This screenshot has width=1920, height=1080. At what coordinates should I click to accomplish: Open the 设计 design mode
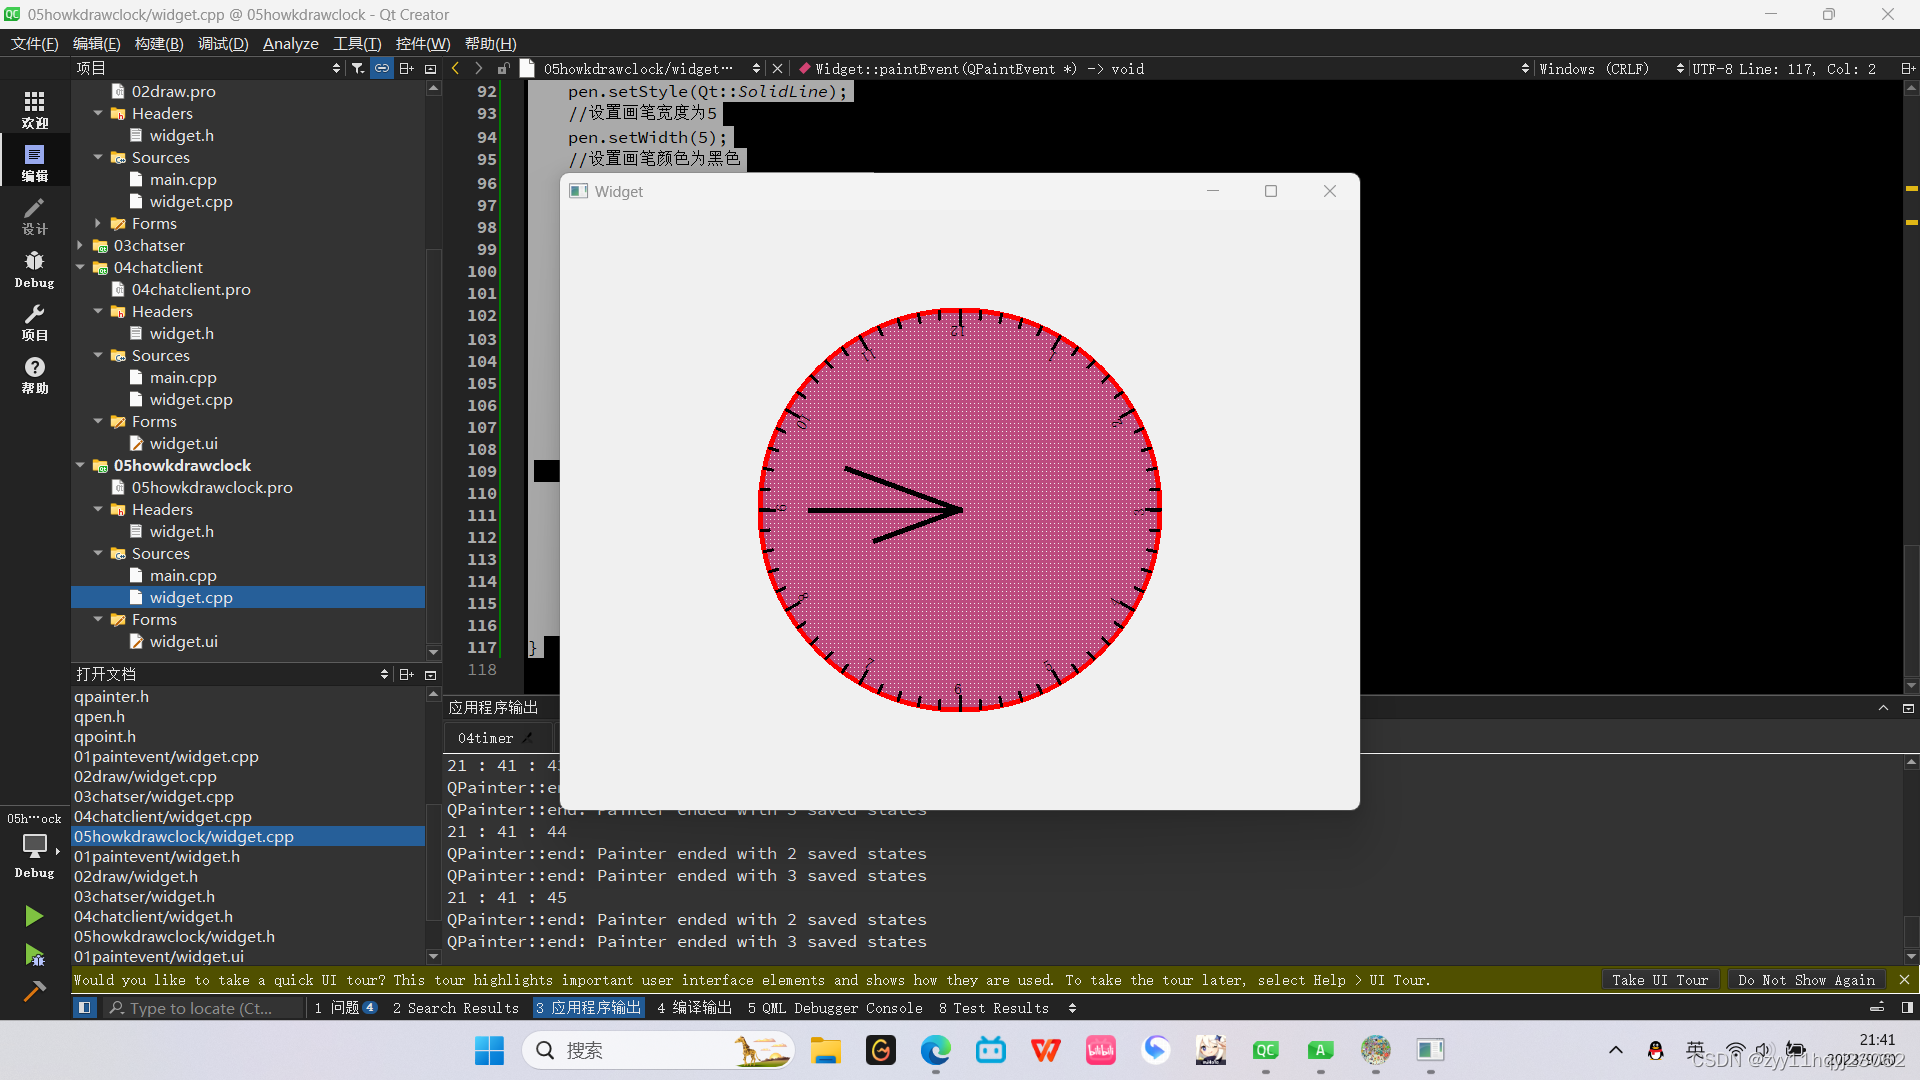[x=34, y=215]
